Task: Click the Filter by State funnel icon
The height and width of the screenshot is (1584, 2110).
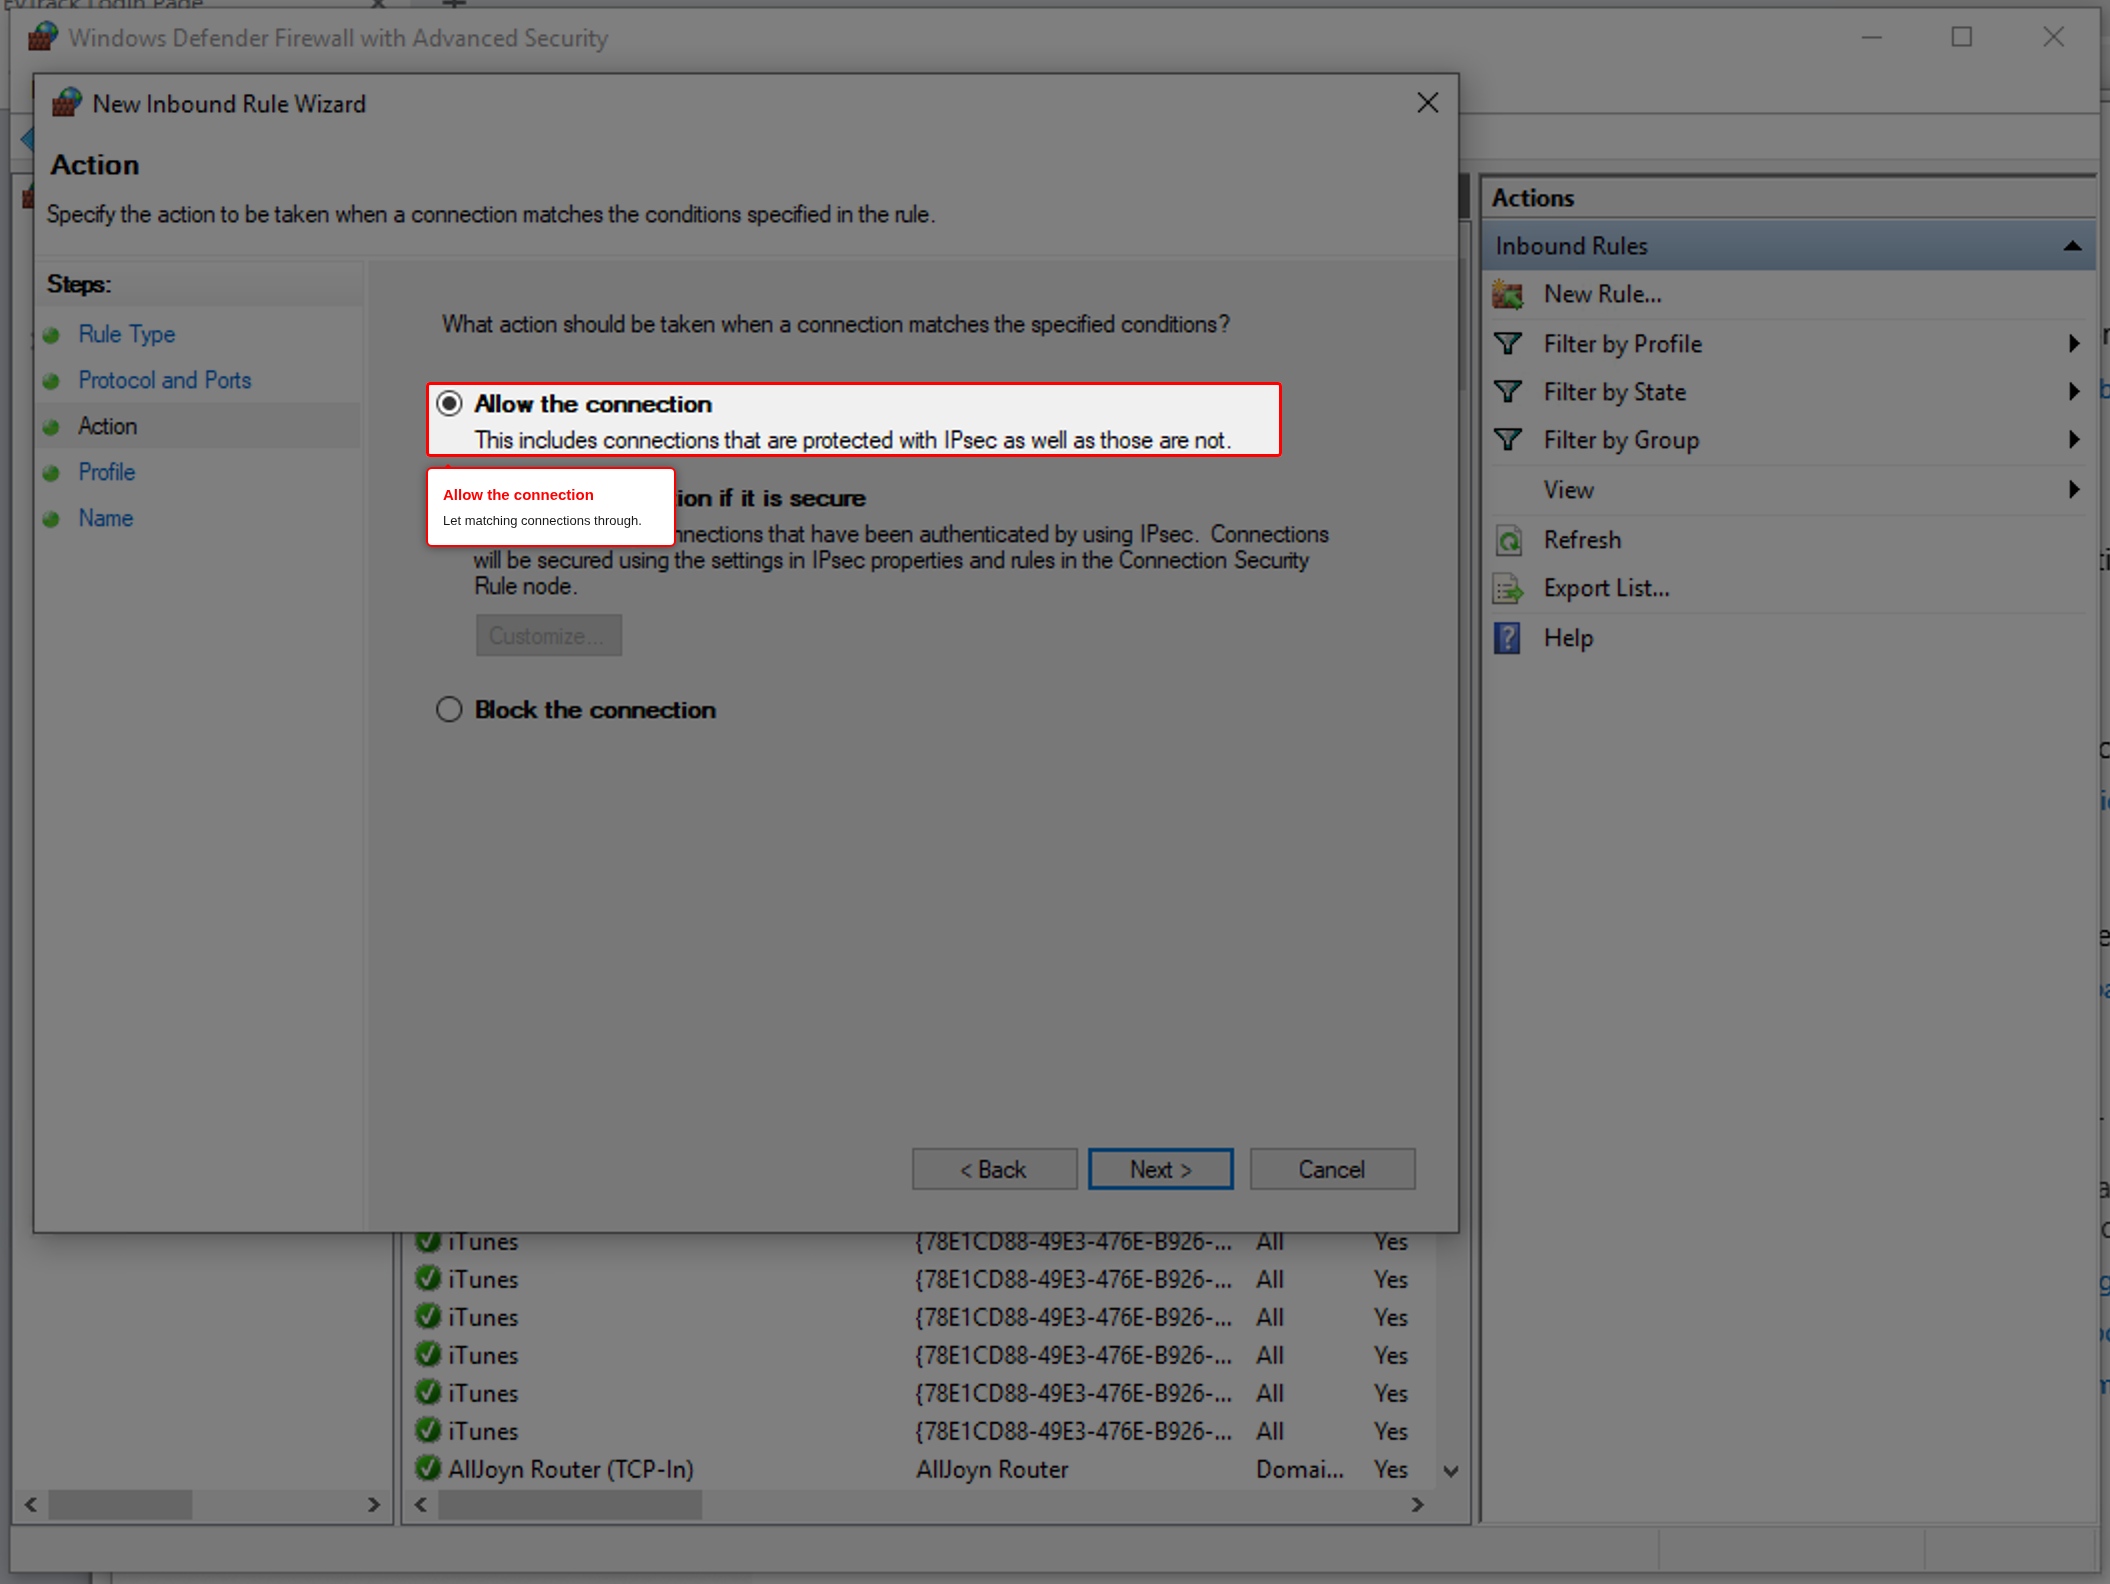Action: [x=1508, y=392]
